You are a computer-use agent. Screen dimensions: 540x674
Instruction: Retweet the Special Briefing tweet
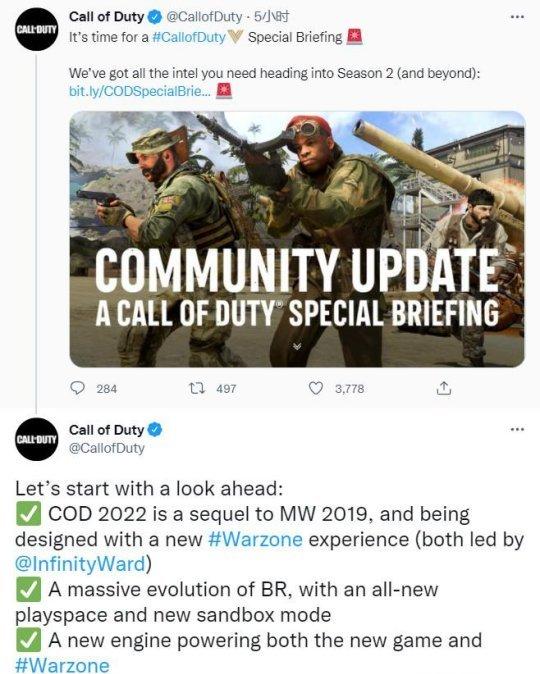(x=197, y=389)
